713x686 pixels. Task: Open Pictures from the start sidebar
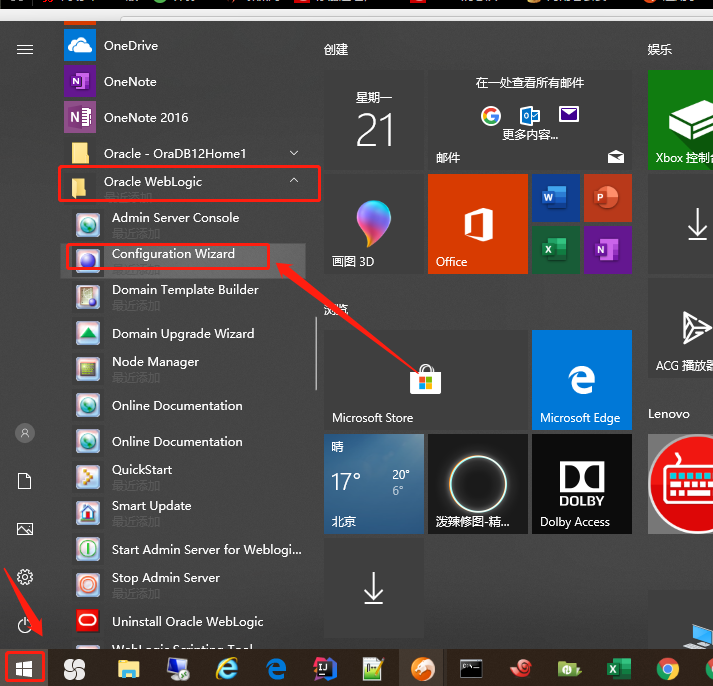click(25, 529)
